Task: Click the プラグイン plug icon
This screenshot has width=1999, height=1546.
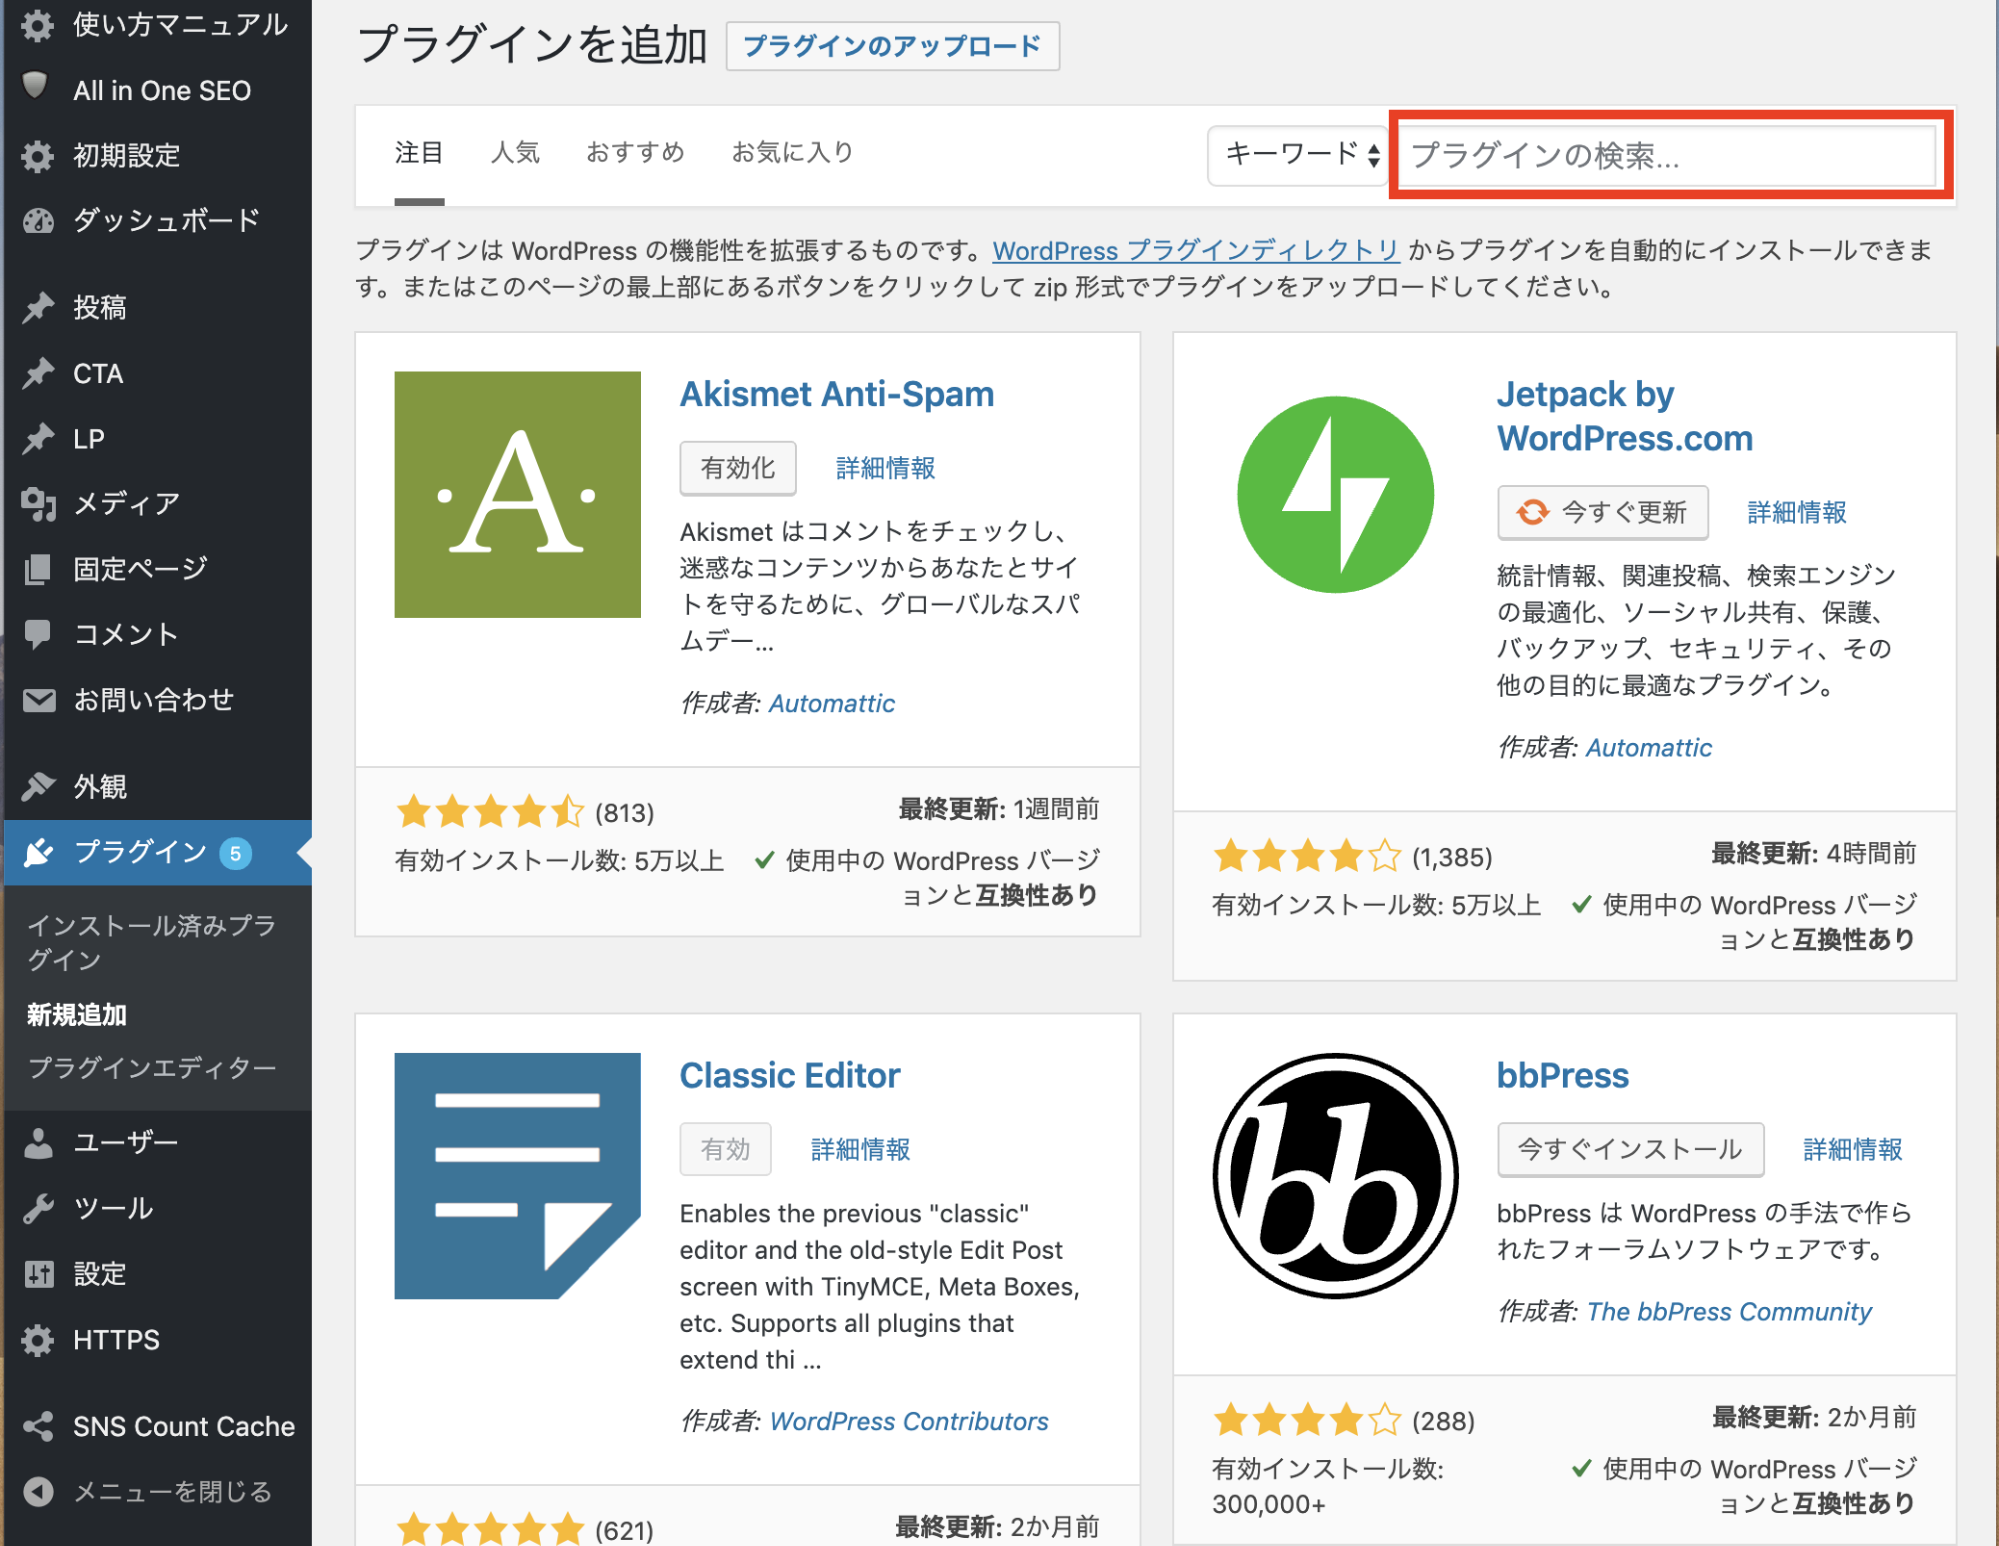Action: coord(38,853)
